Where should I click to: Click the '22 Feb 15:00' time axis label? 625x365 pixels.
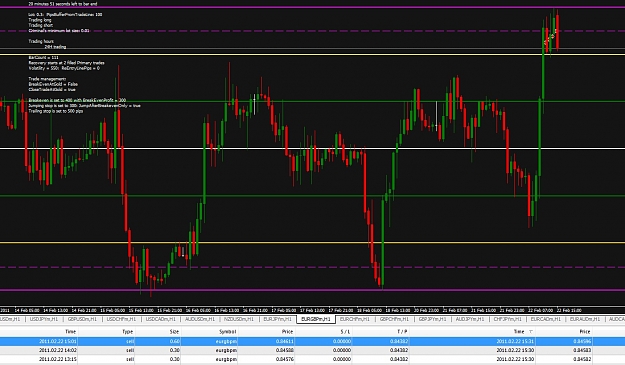pos(569,310)
